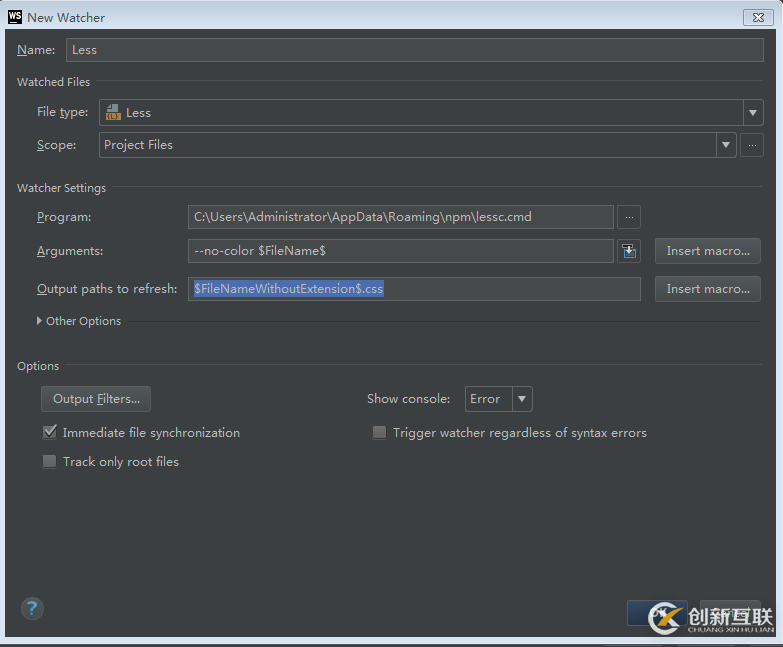Click the Watched Files section label
Image resolution: width=783 pixels, height=647 pixels.
(53, 82)
